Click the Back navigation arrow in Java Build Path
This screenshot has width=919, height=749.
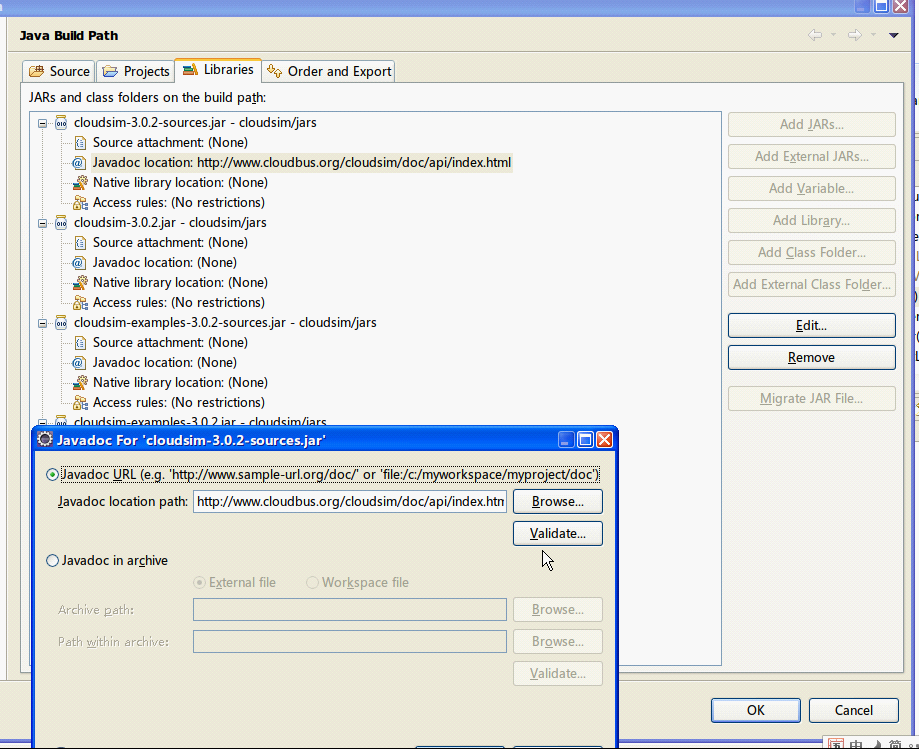[x=815, y=35]
